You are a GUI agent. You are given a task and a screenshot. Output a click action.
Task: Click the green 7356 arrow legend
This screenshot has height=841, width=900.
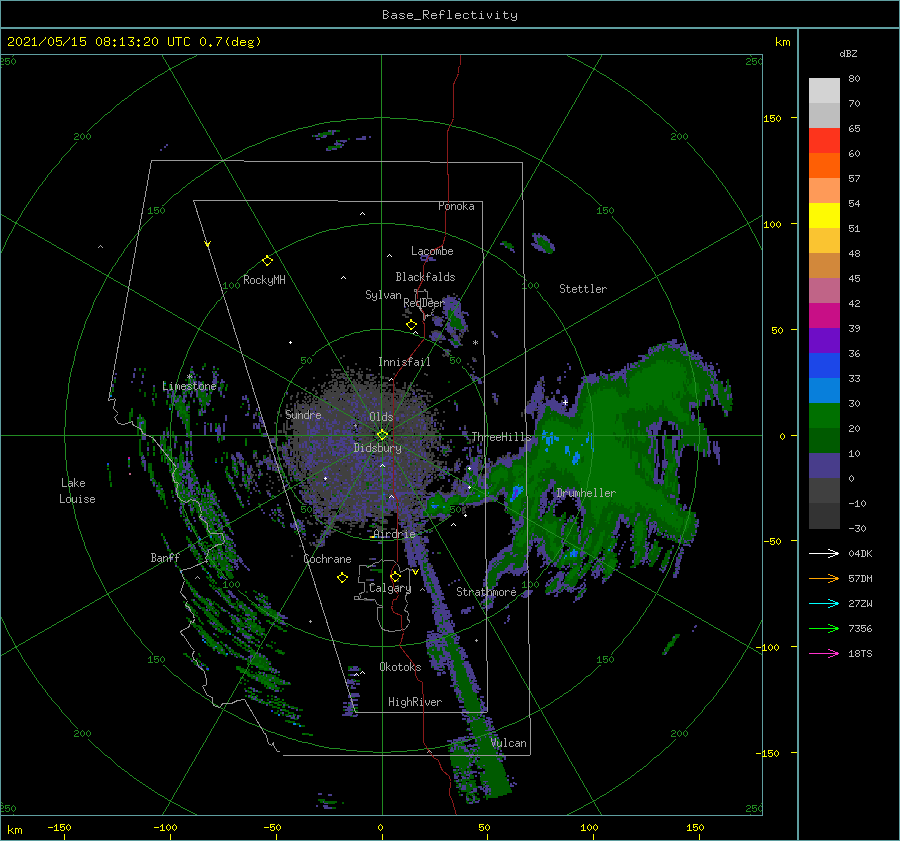(x=824, y=629)
